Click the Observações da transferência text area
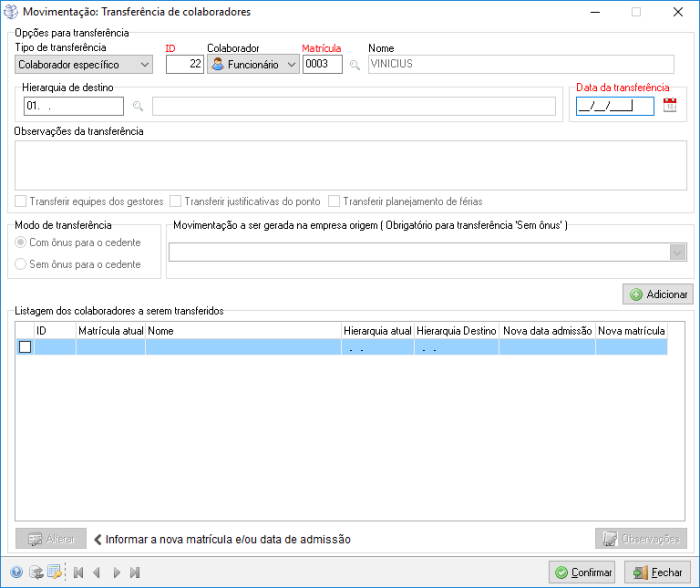Image resolution: width=700 pixels, height=588 pixels. (350, 164)
